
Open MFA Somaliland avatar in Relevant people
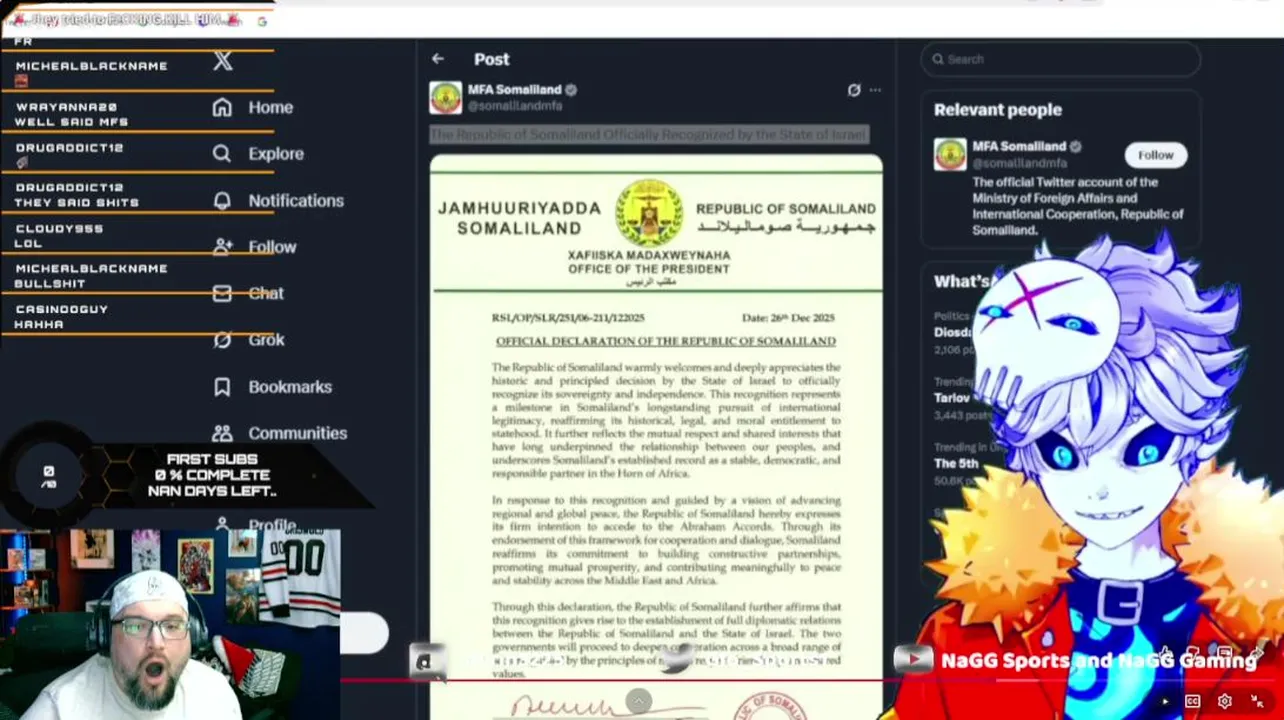(950, 154)
